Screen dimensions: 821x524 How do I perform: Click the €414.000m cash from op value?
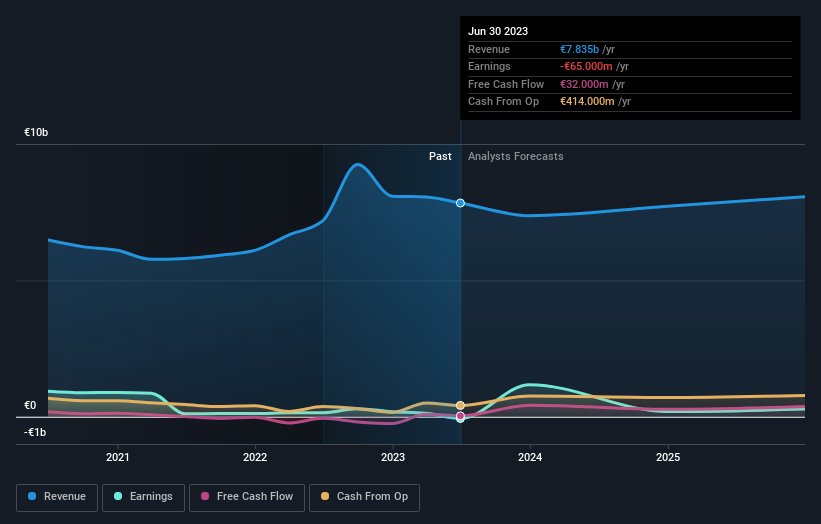(x=587, y=102)
